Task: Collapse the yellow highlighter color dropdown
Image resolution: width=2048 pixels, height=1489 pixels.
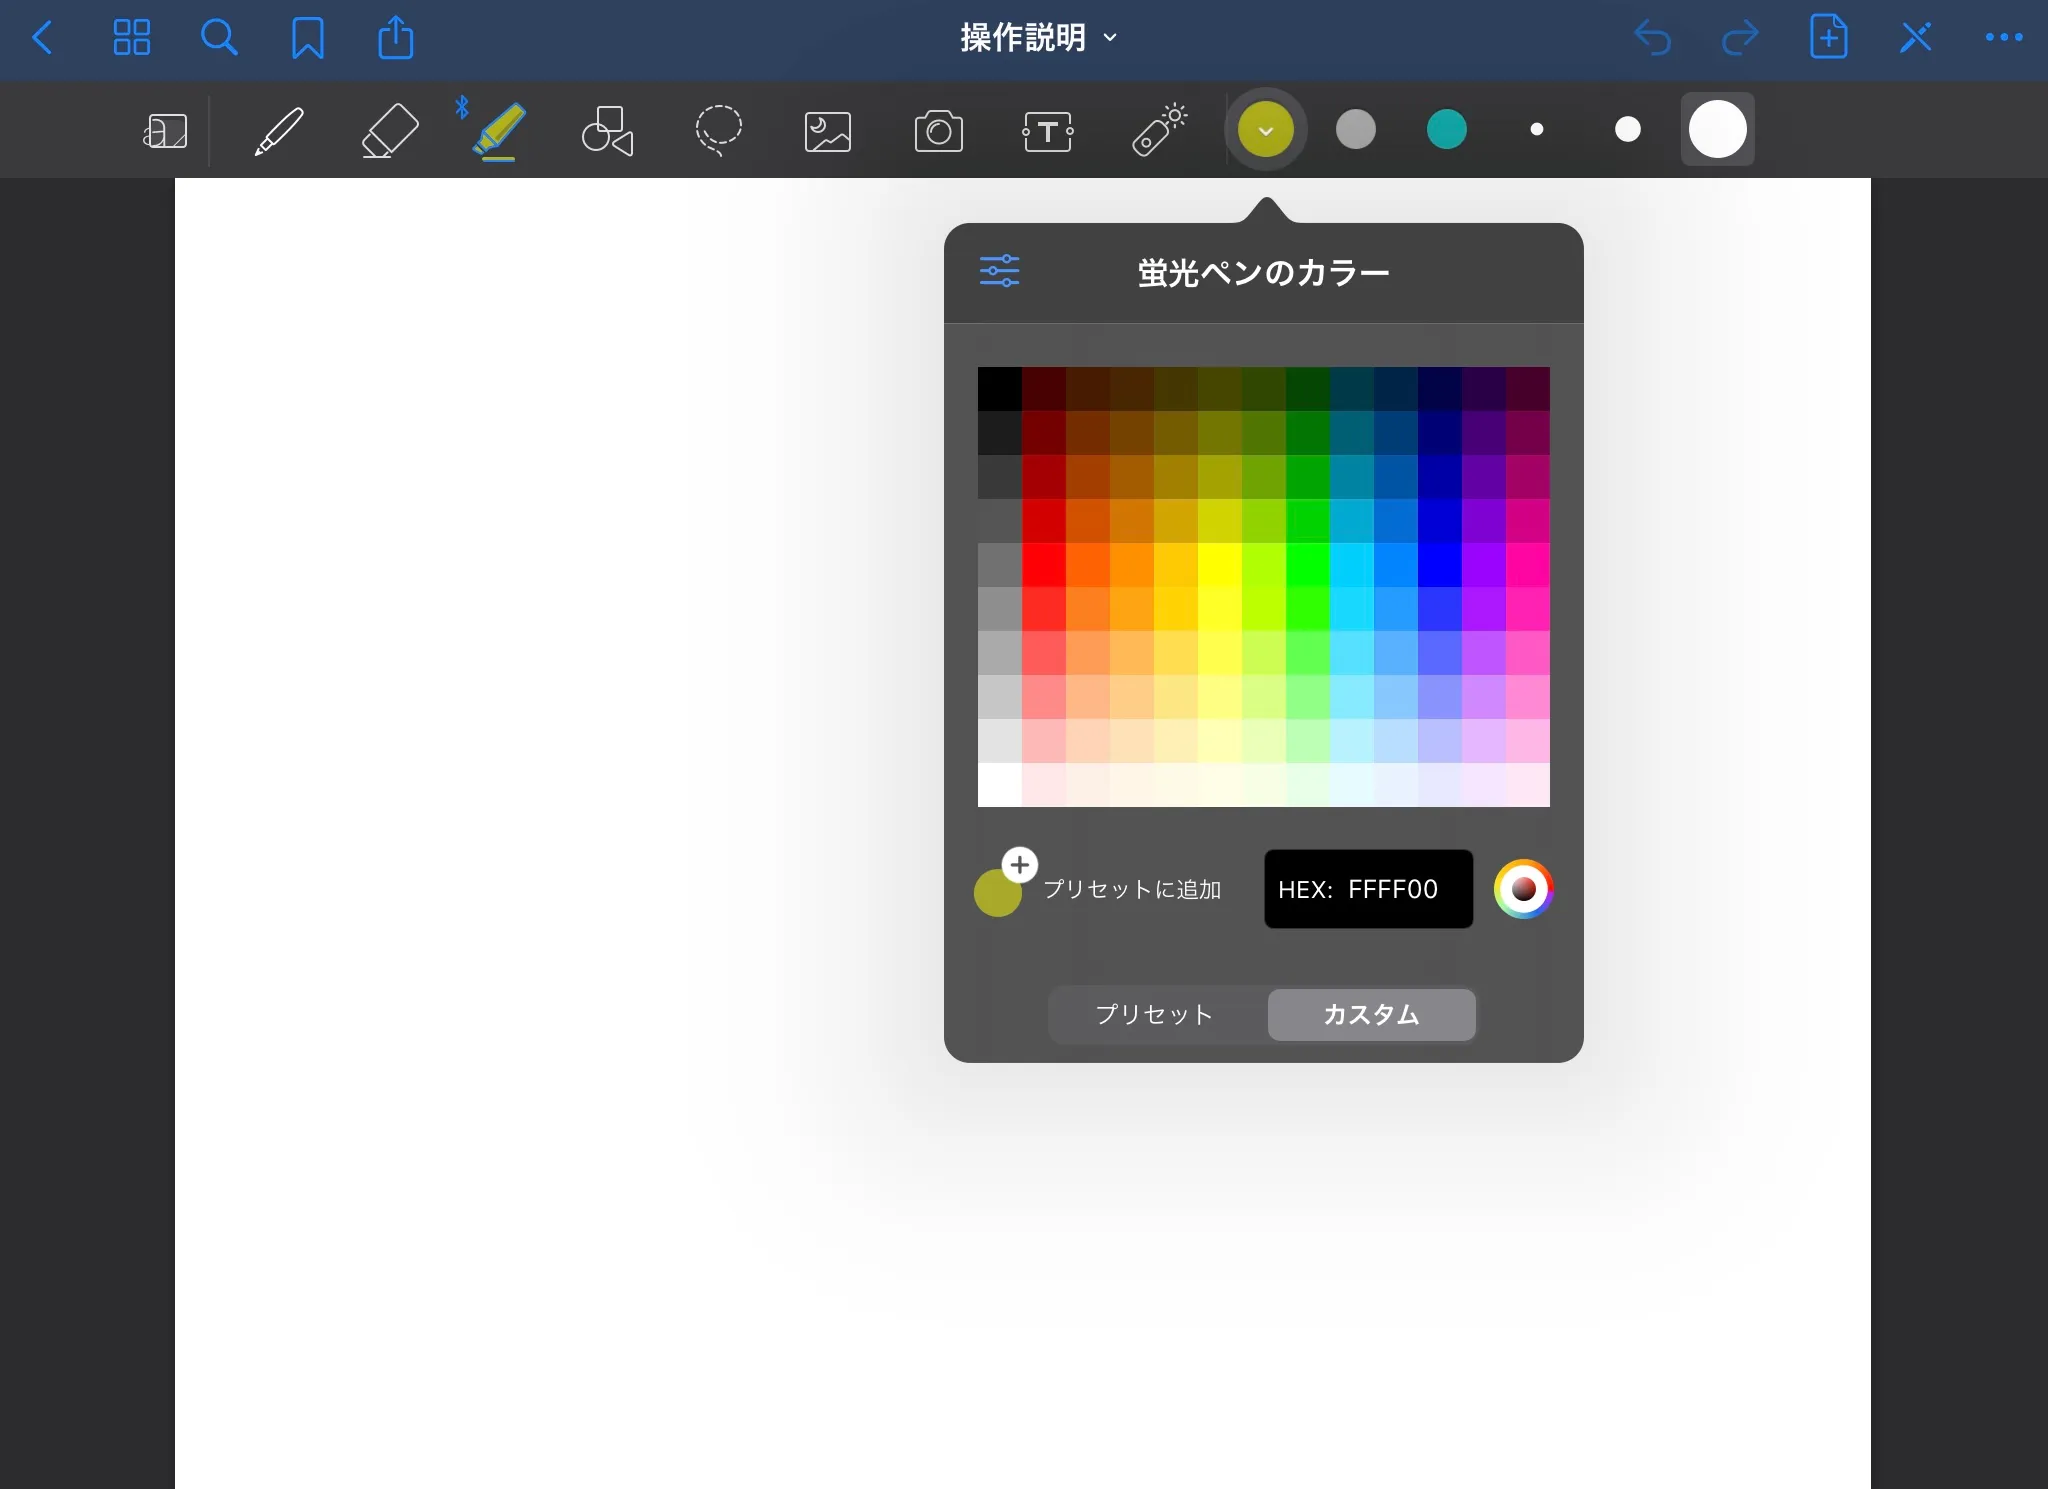Action: (x=1265, y=129)
